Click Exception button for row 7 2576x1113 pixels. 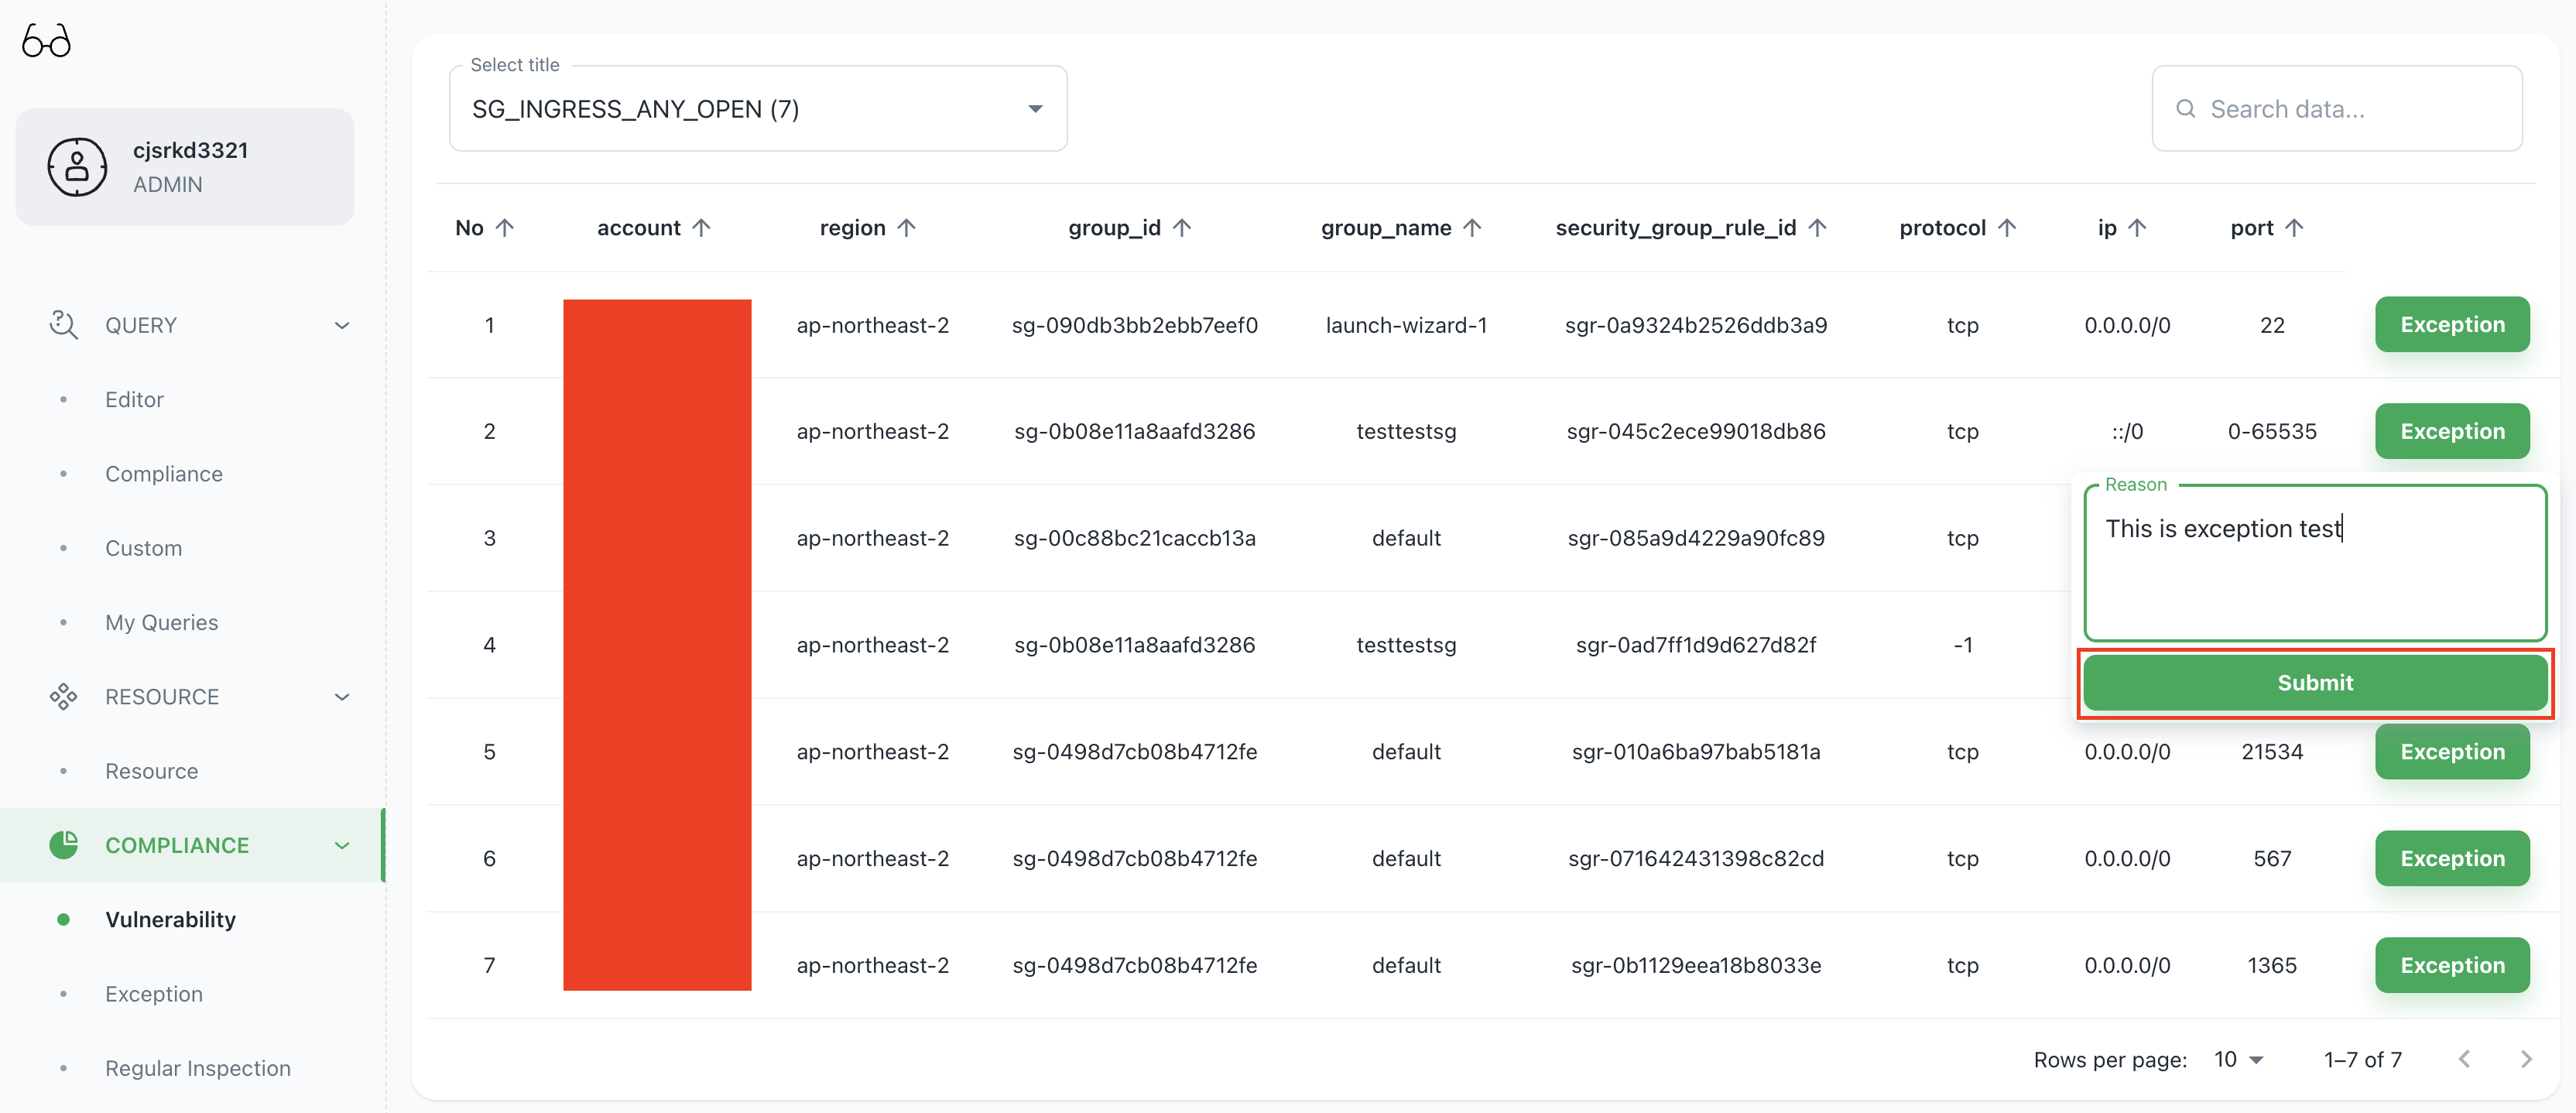coord(2451,965)
